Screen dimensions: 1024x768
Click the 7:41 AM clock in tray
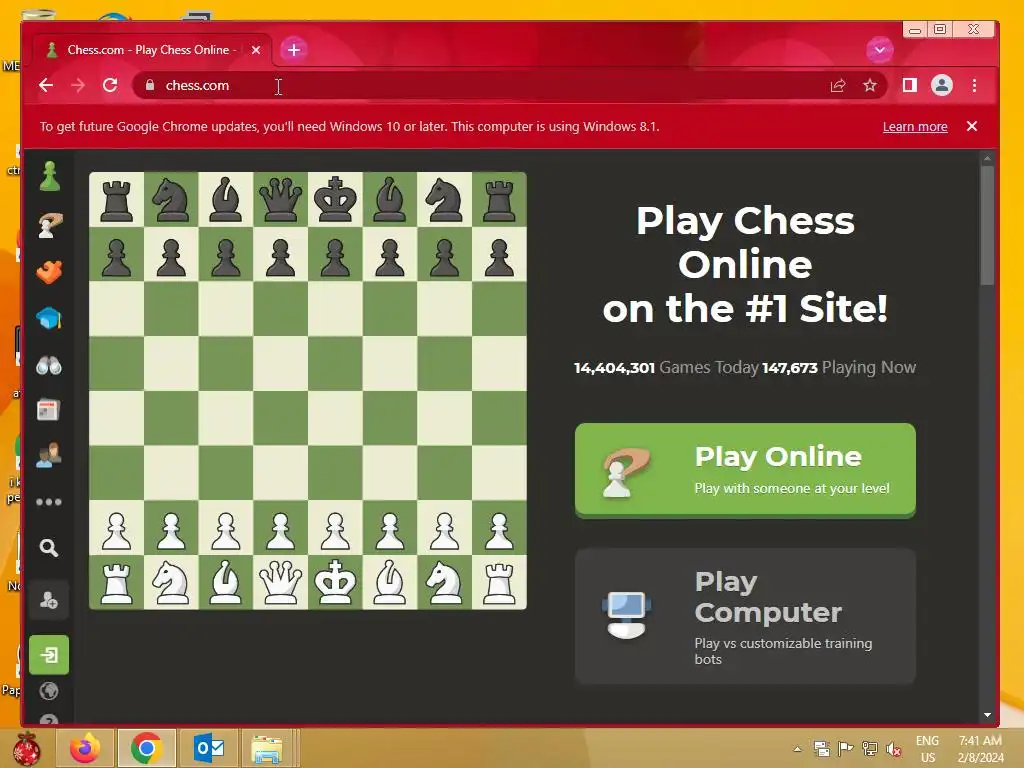[980, 749]
